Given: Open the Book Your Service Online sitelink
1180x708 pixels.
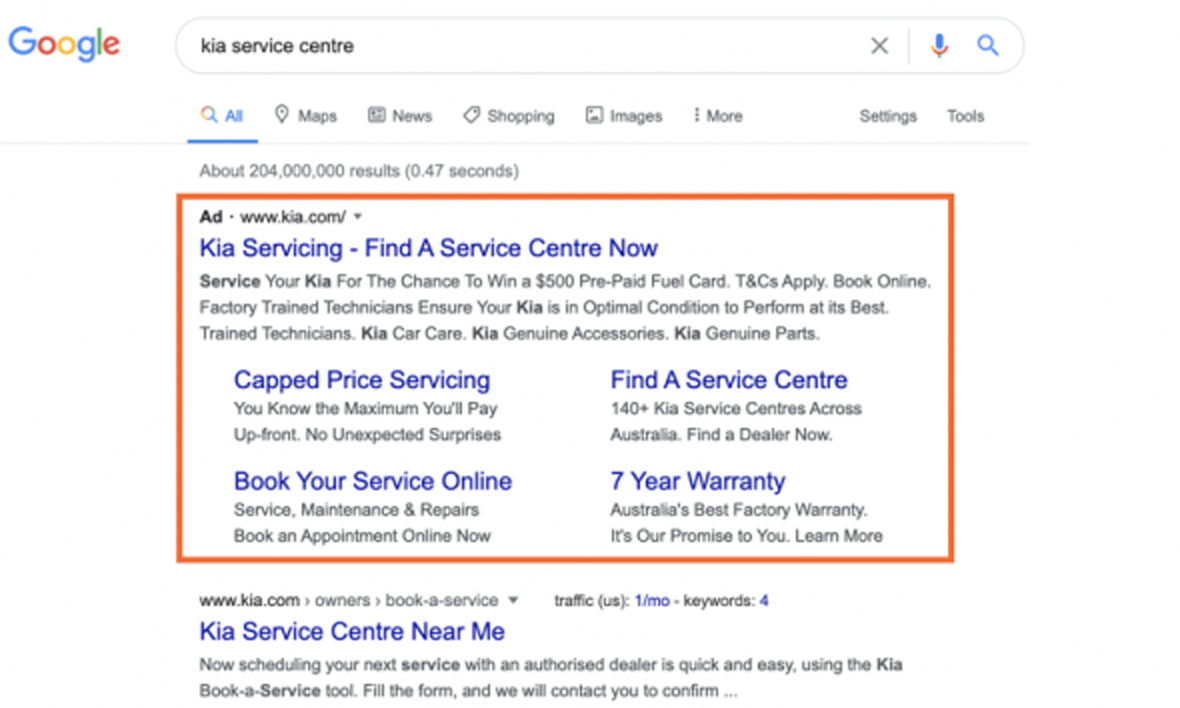Looking at the screenshot, I should tap(373, 481).
